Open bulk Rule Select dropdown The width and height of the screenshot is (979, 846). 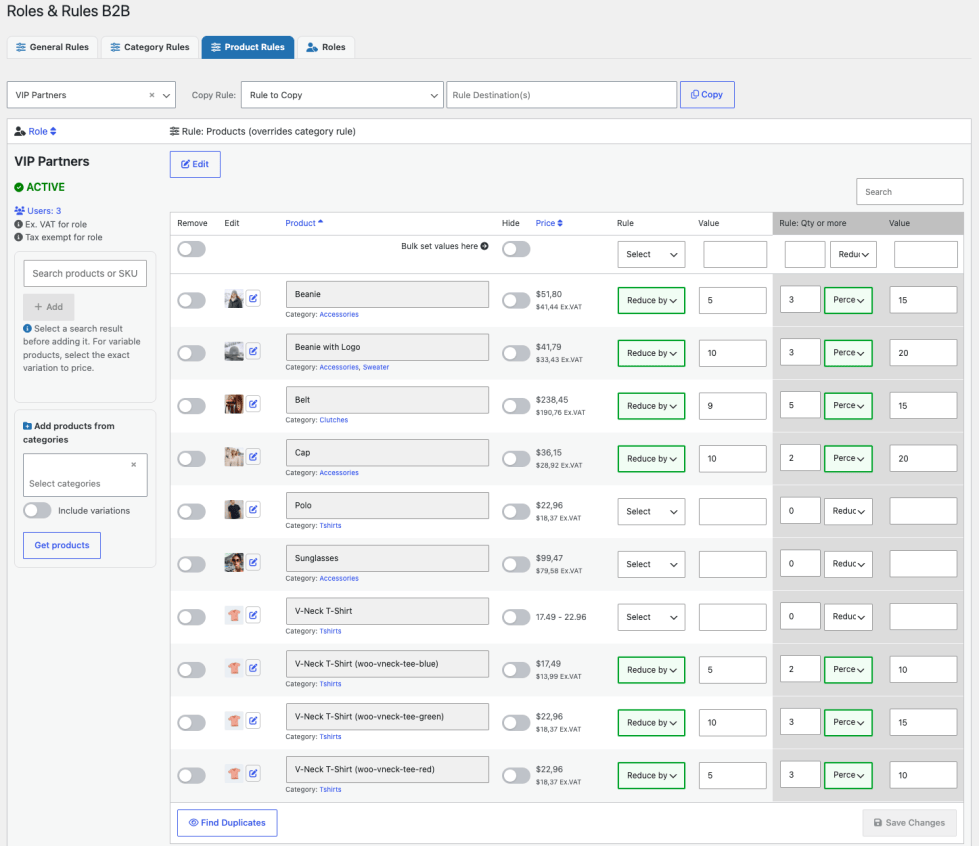pyautogui.click(x=651, y=254)
